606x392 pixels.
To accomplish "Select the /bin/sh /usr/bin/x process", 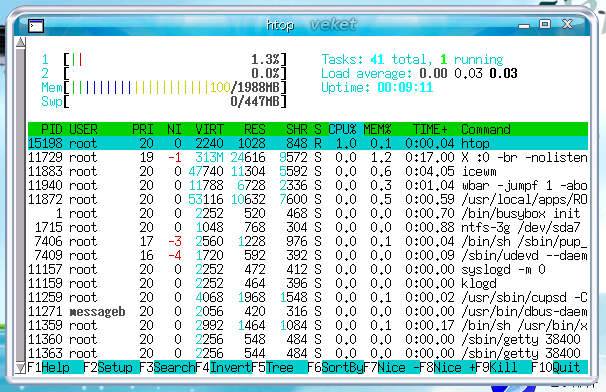I will (308, 326).
